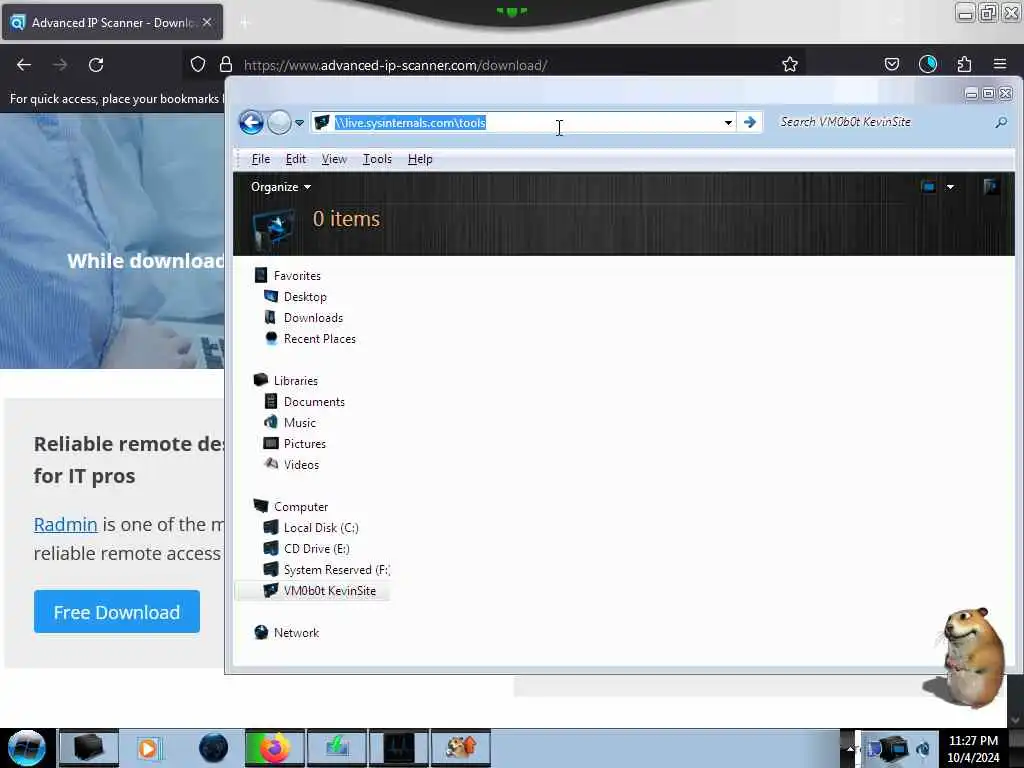Open the recent pages dropdown arrow in Explorer

coord(299,123)
